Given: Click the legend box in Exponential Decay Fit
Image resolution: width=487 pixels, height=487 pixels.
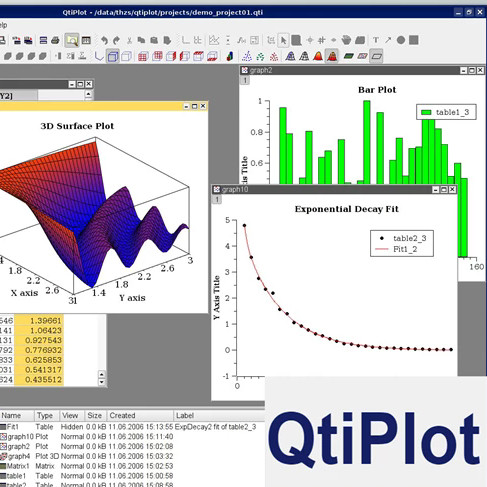Looking at the screenshot, I should pyautogui.click(x=402, y=243).
